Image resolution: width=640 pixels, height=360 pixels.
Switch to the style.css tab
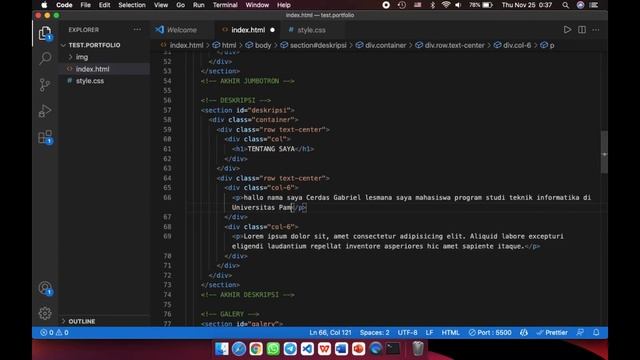(x=311, y=30)
